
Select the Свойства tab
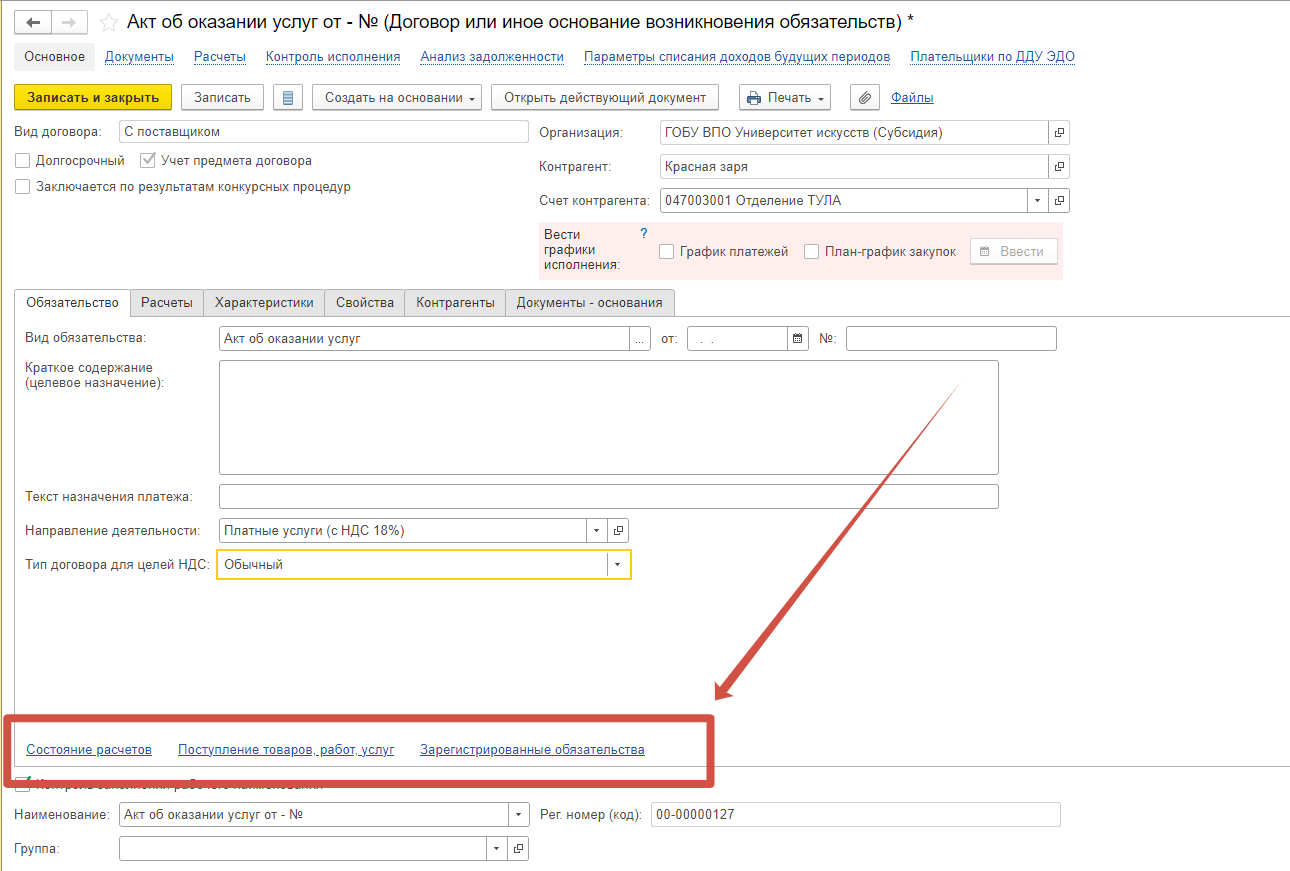[365, 302]
